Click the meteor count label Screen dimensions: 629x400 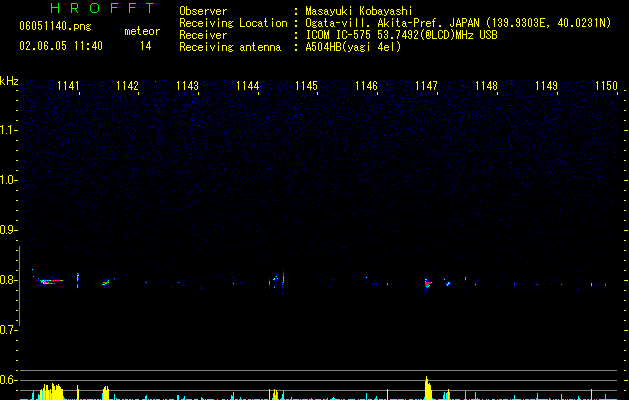[142, 31]
